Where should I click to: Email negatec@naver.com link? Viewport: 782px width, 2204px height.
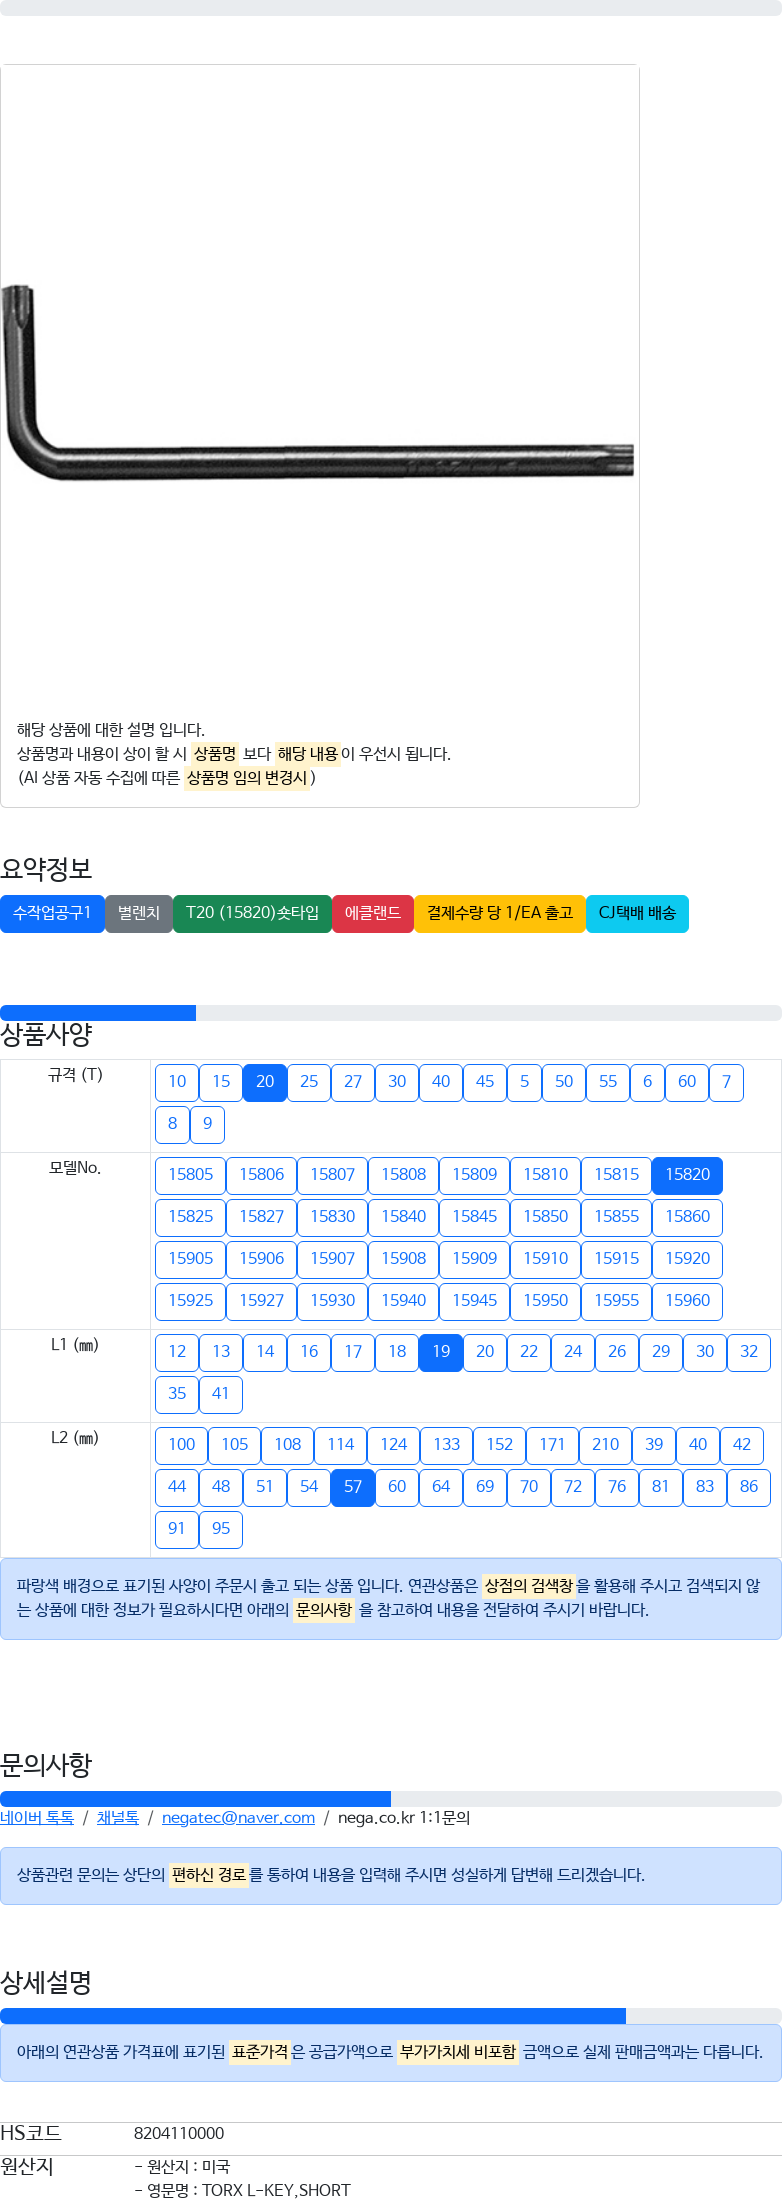238,1818
